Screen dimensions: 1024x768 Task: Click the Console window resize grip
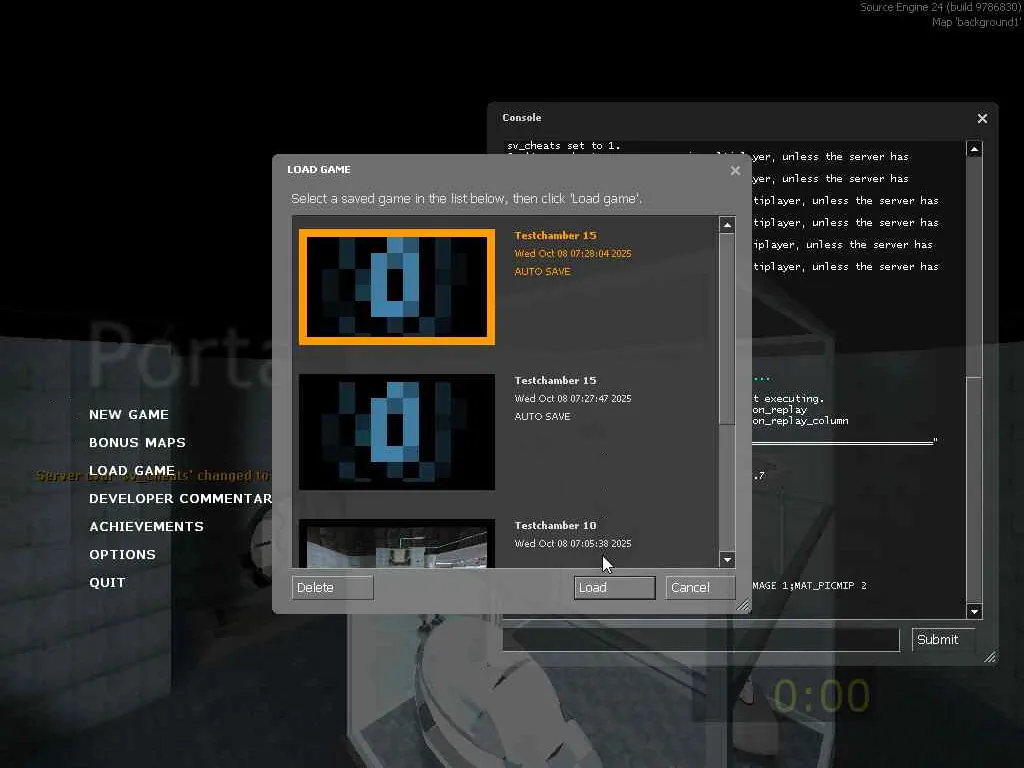(x=991, y=658)
